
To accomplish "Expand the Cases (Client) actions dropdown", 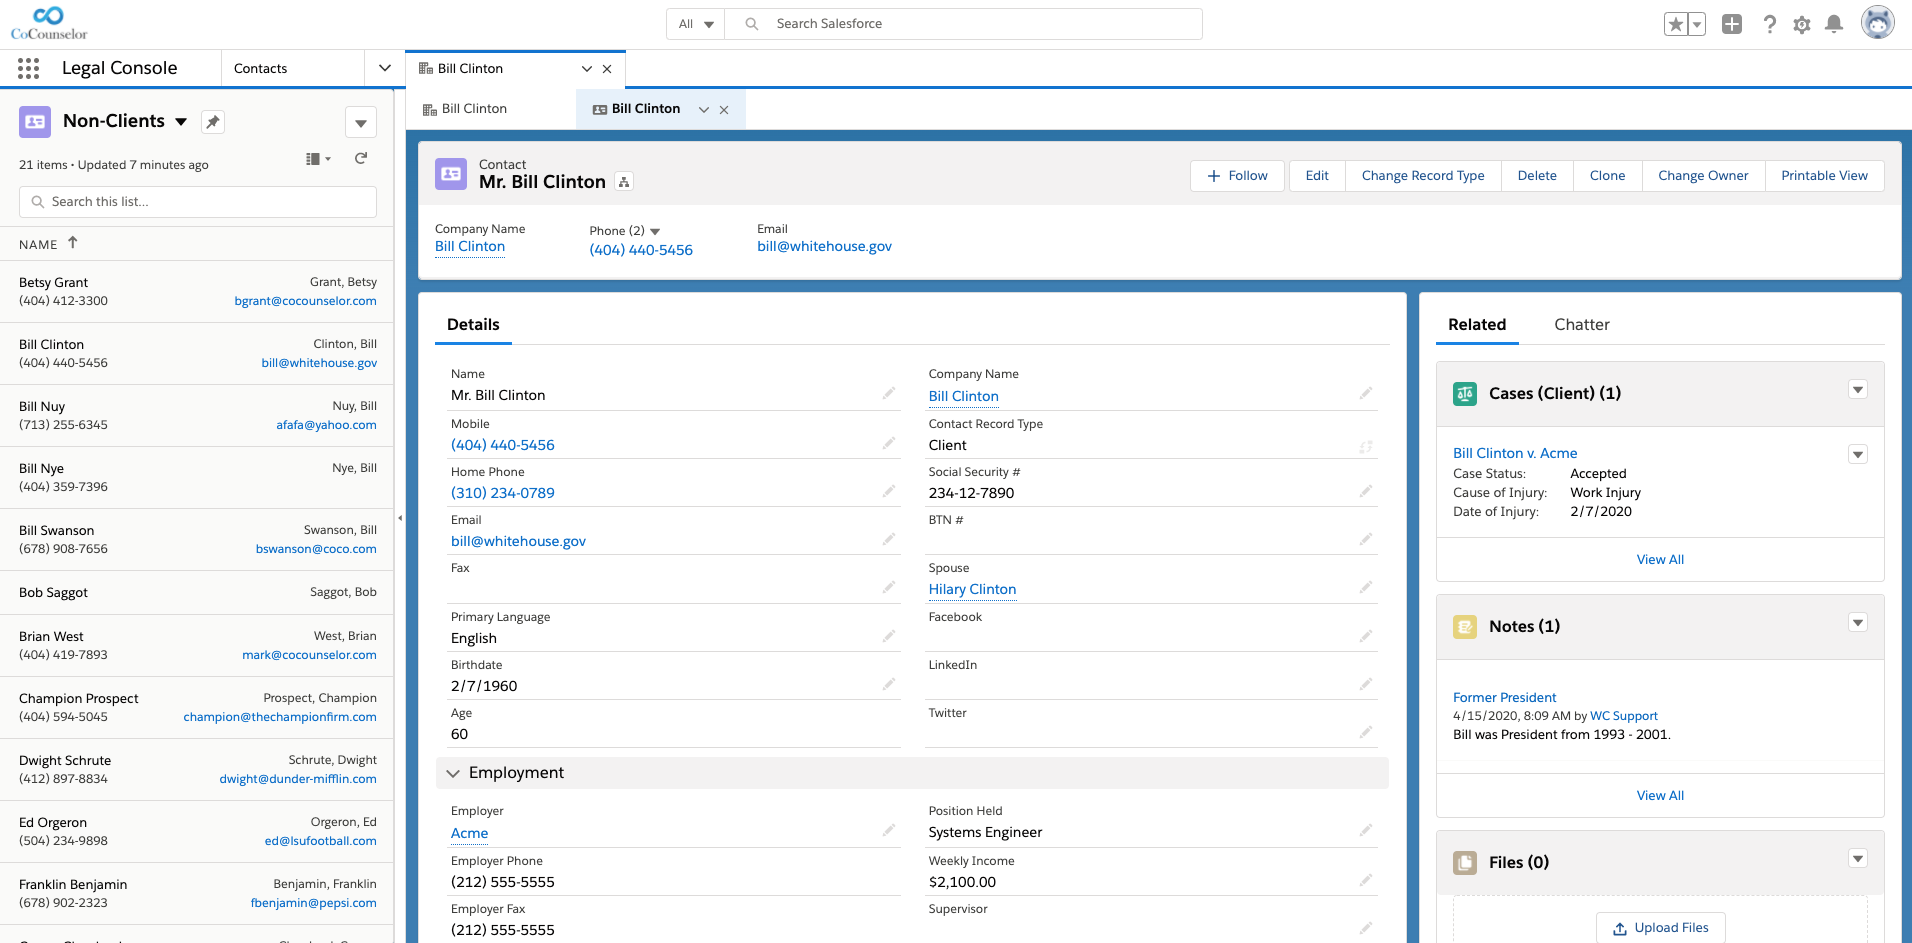I will 1857,390.
